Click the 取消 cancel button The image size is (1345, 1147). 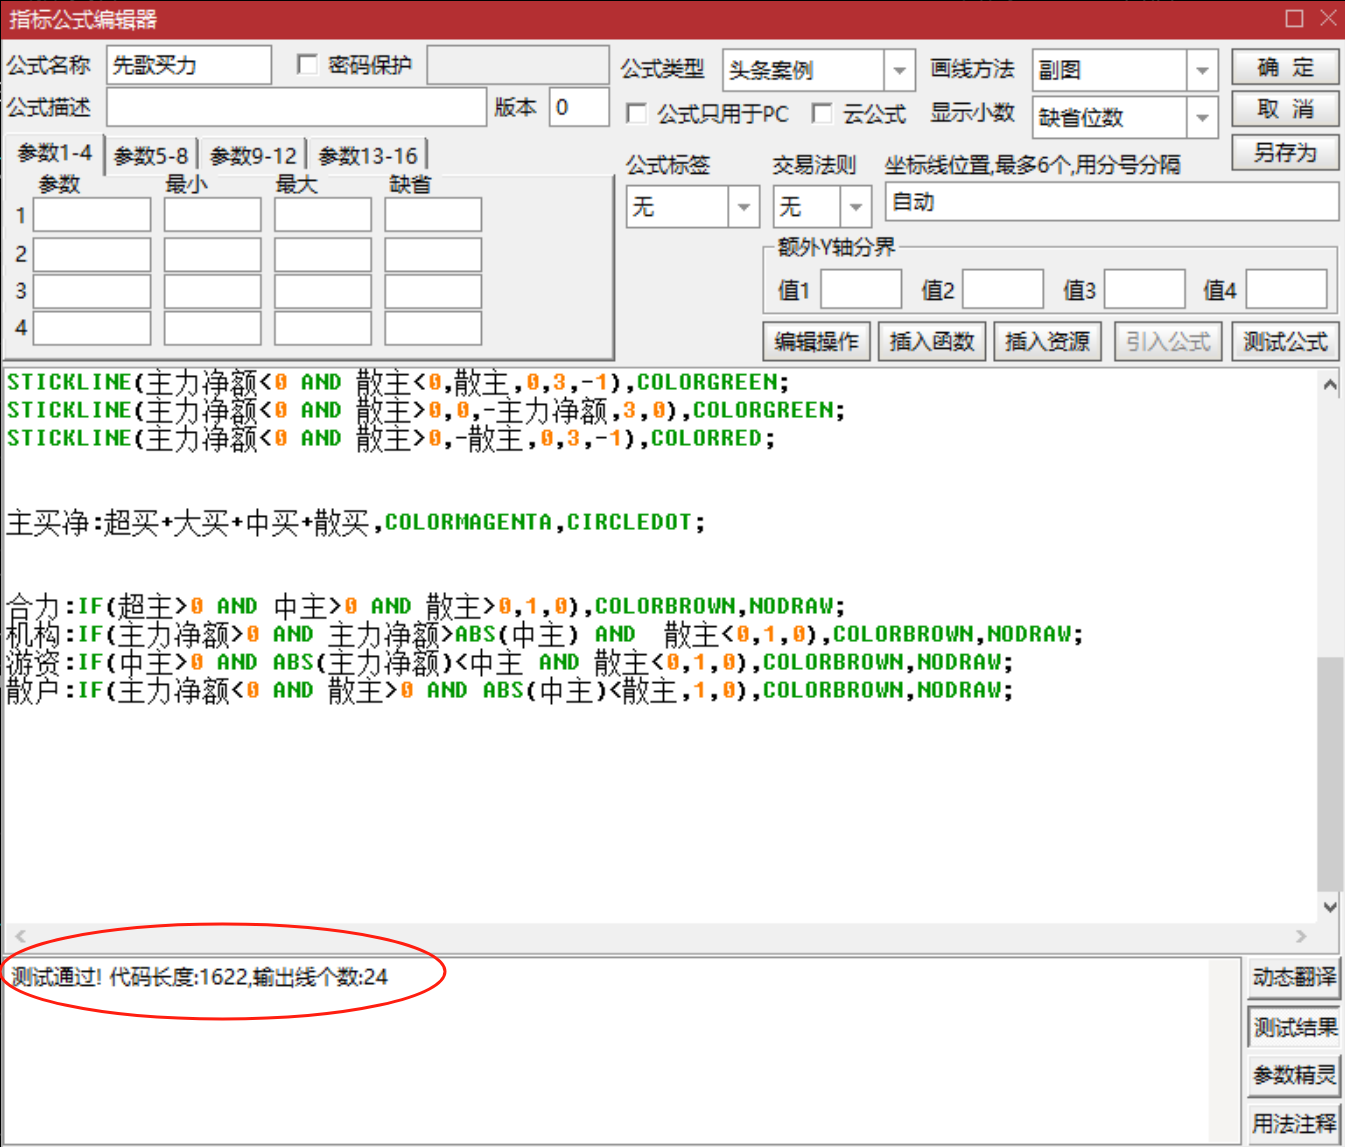pos(1285,110)
